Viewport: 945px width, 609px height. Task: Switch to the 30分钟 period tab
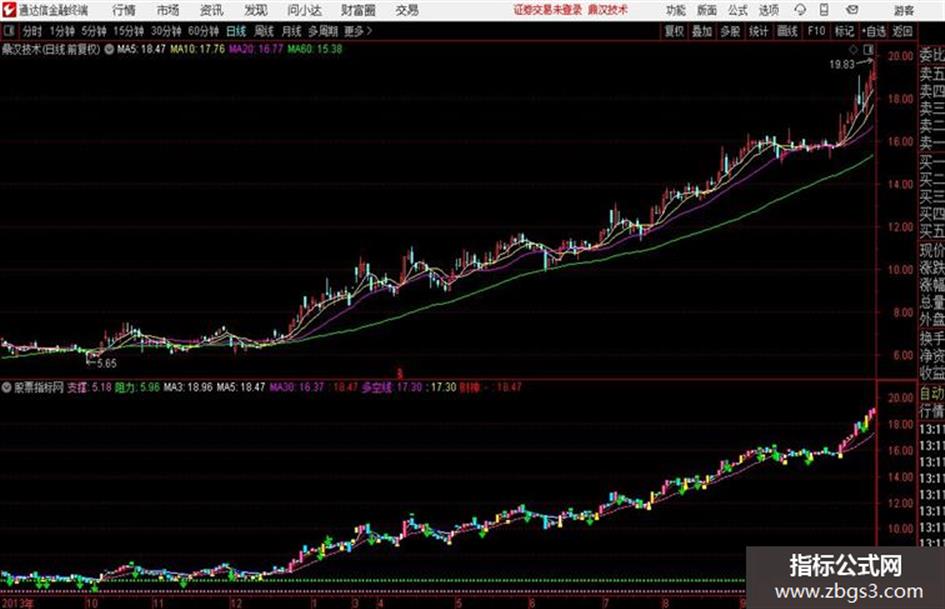166,31
